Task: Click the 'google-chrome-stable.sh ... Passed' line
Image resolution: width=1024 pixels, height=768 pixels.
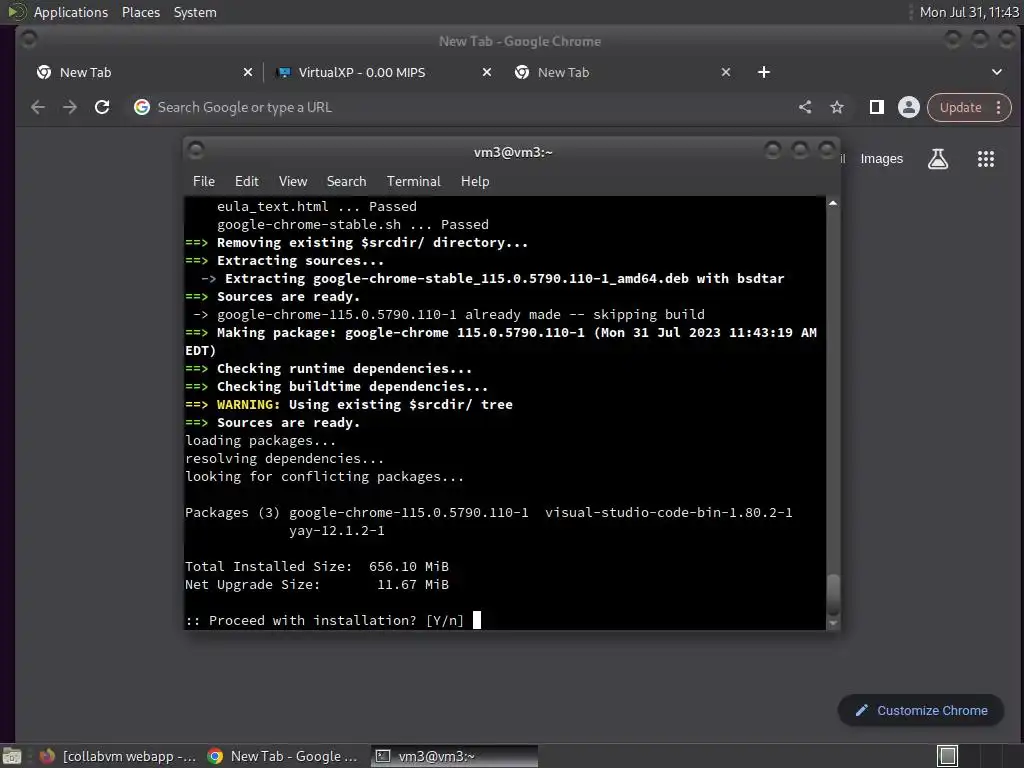Action: tap(353, 225)
